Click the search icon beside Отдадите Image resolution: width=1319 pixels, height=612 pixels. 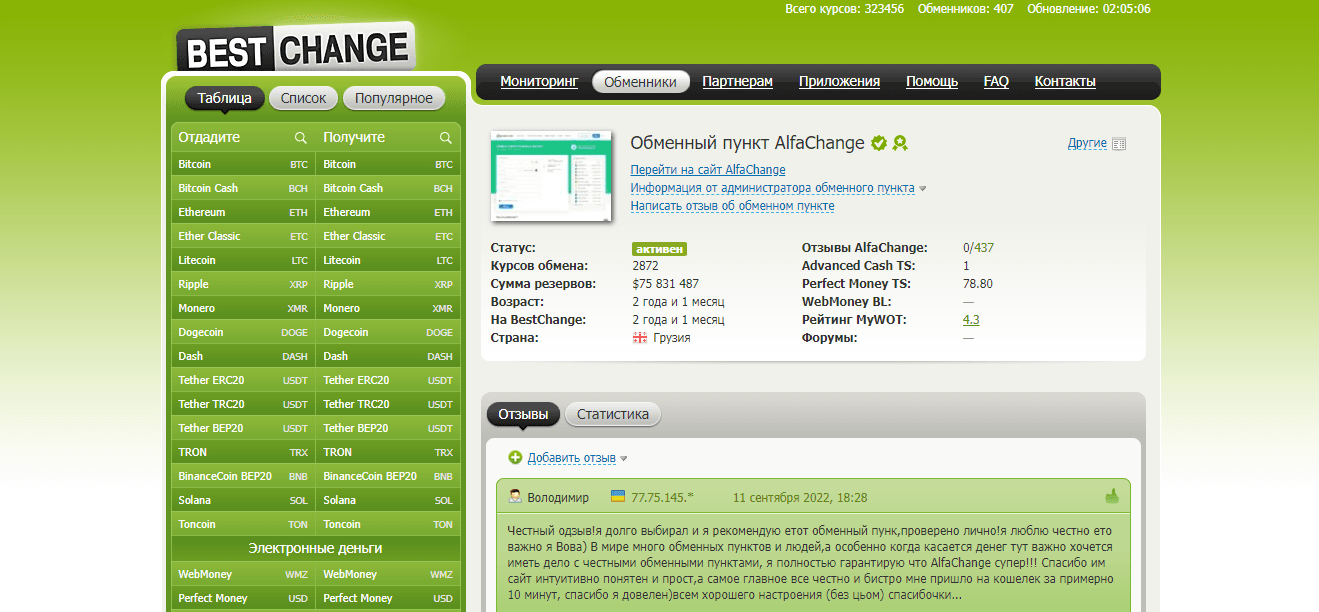click(x=300, y=138)
